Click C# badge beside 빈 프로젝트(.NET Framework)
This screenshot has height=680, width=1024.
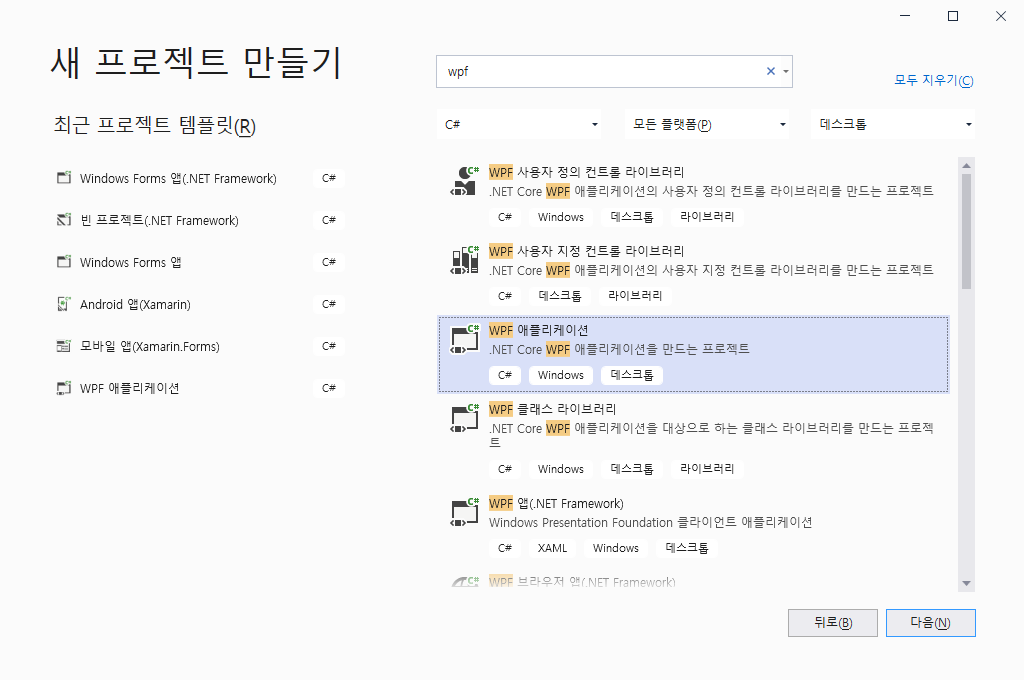[328, 220]
